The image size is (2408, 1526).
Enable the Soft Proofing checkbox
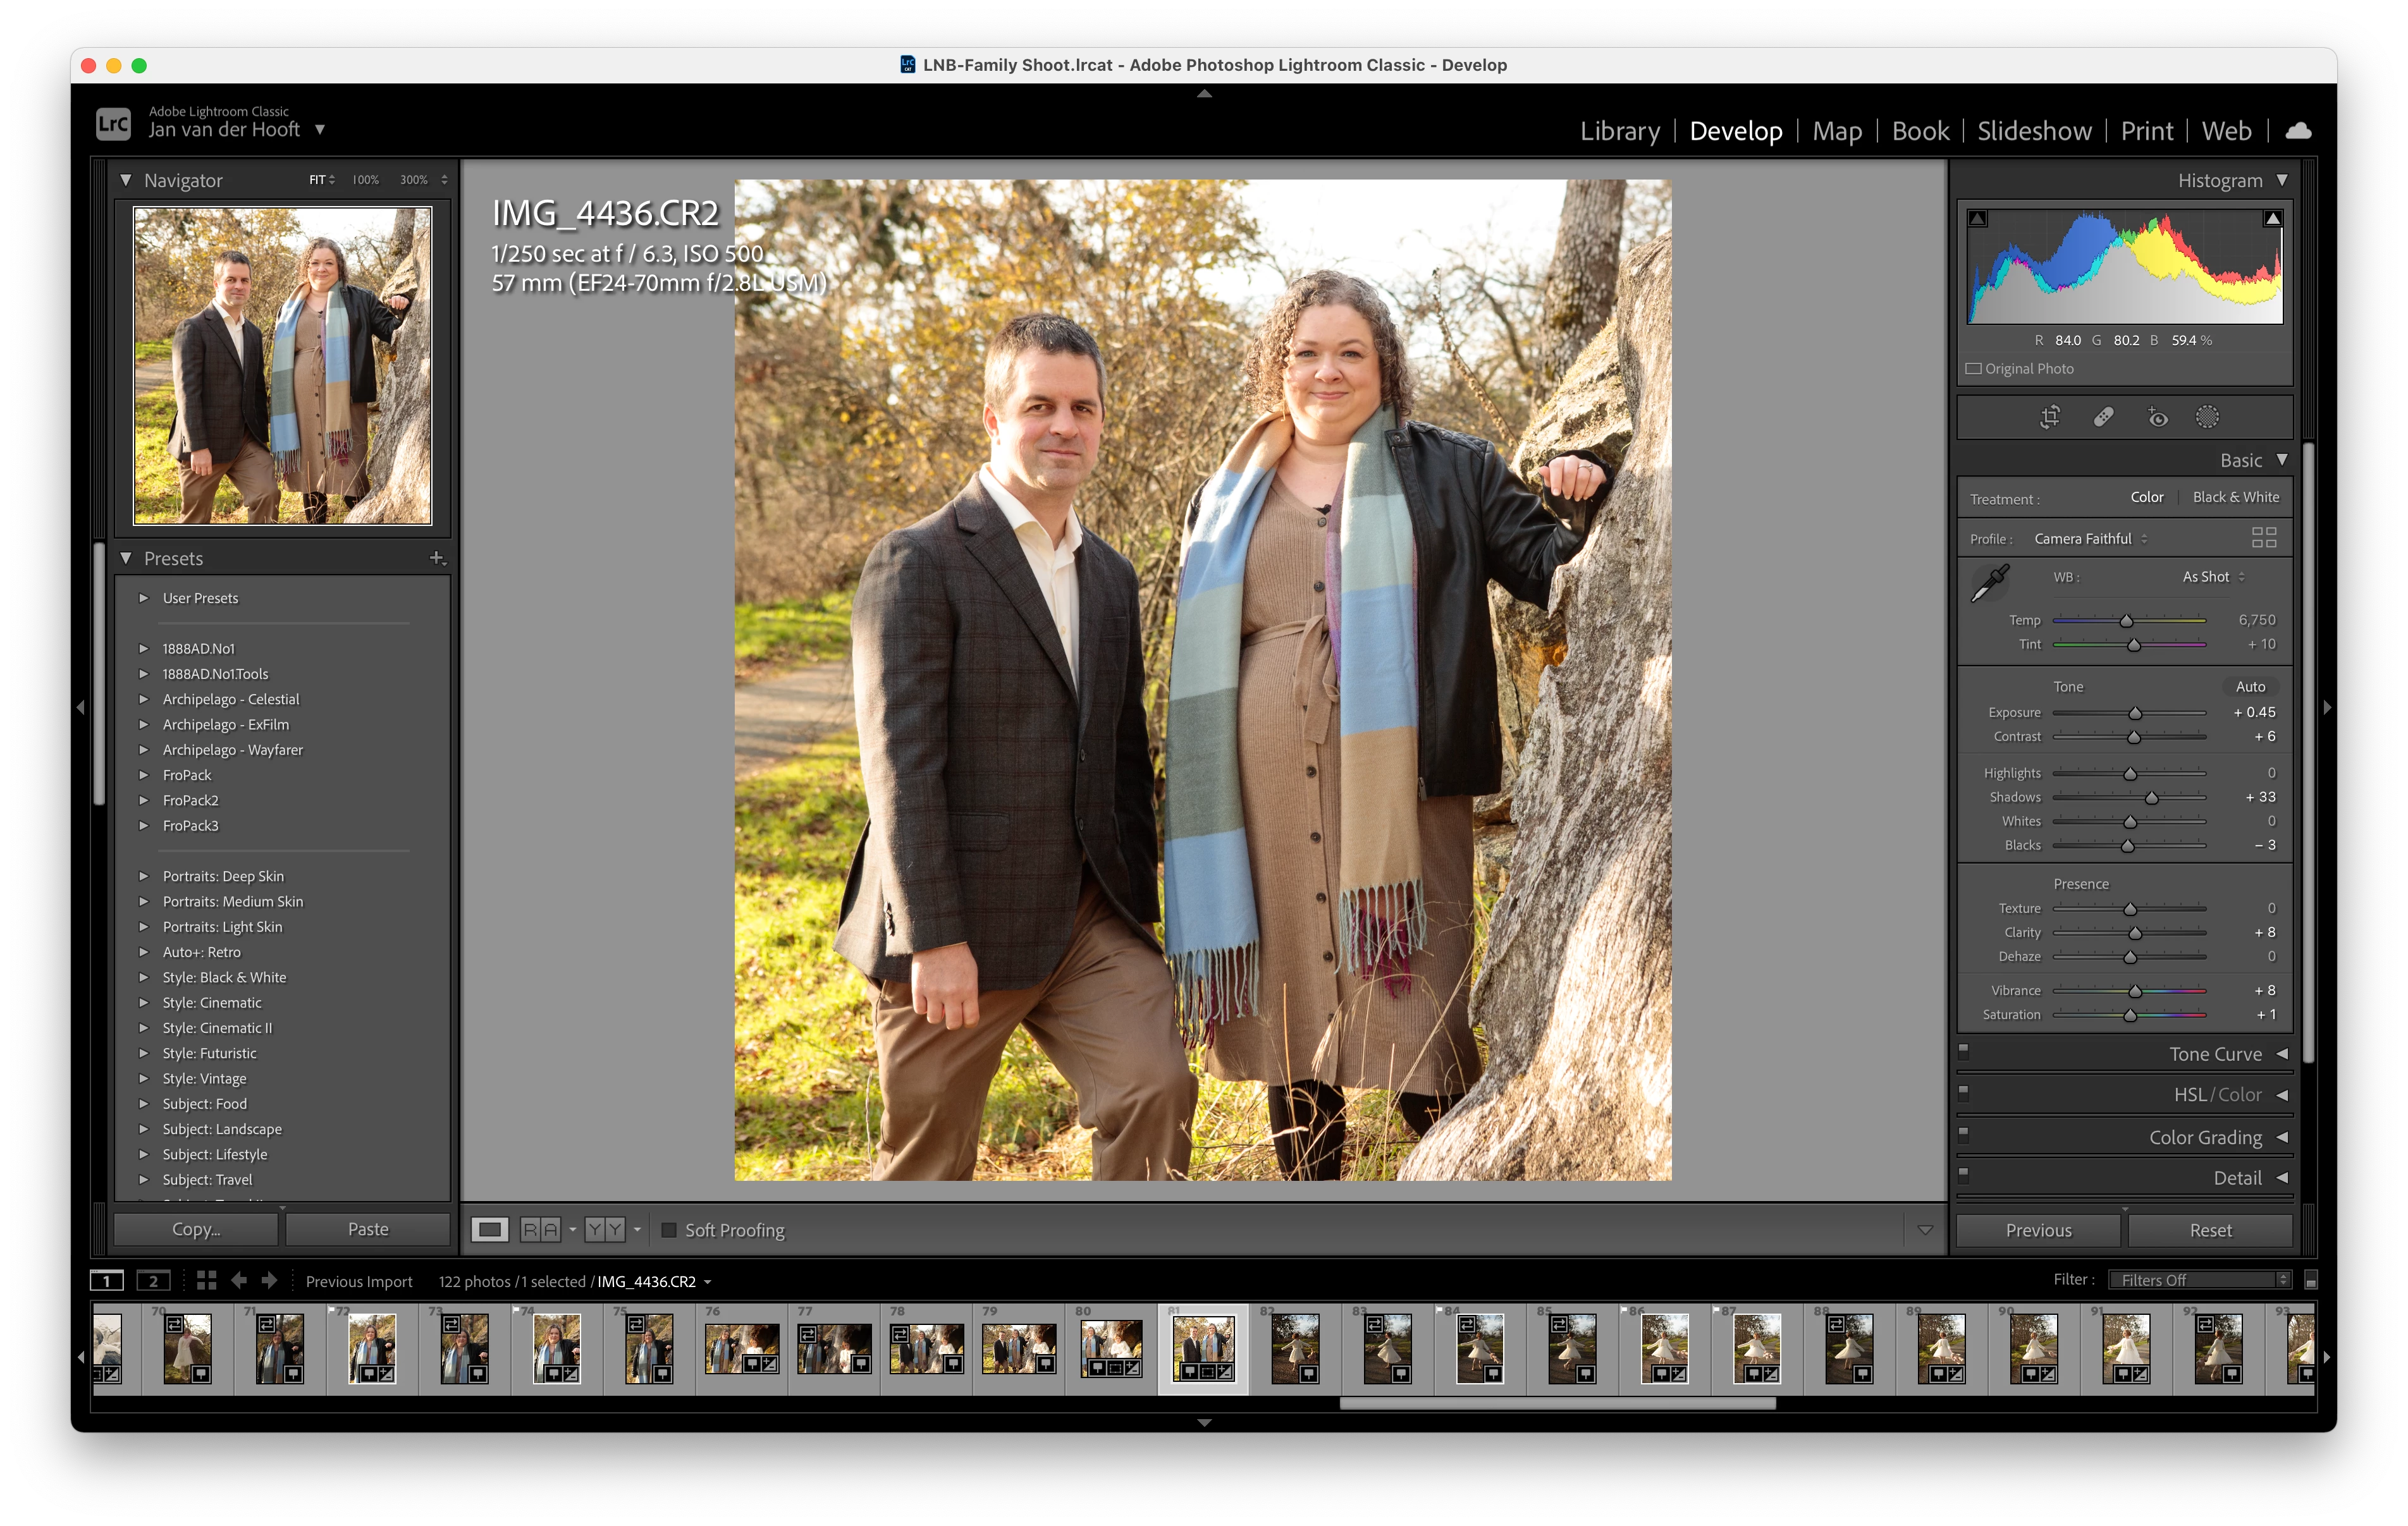669,1230
